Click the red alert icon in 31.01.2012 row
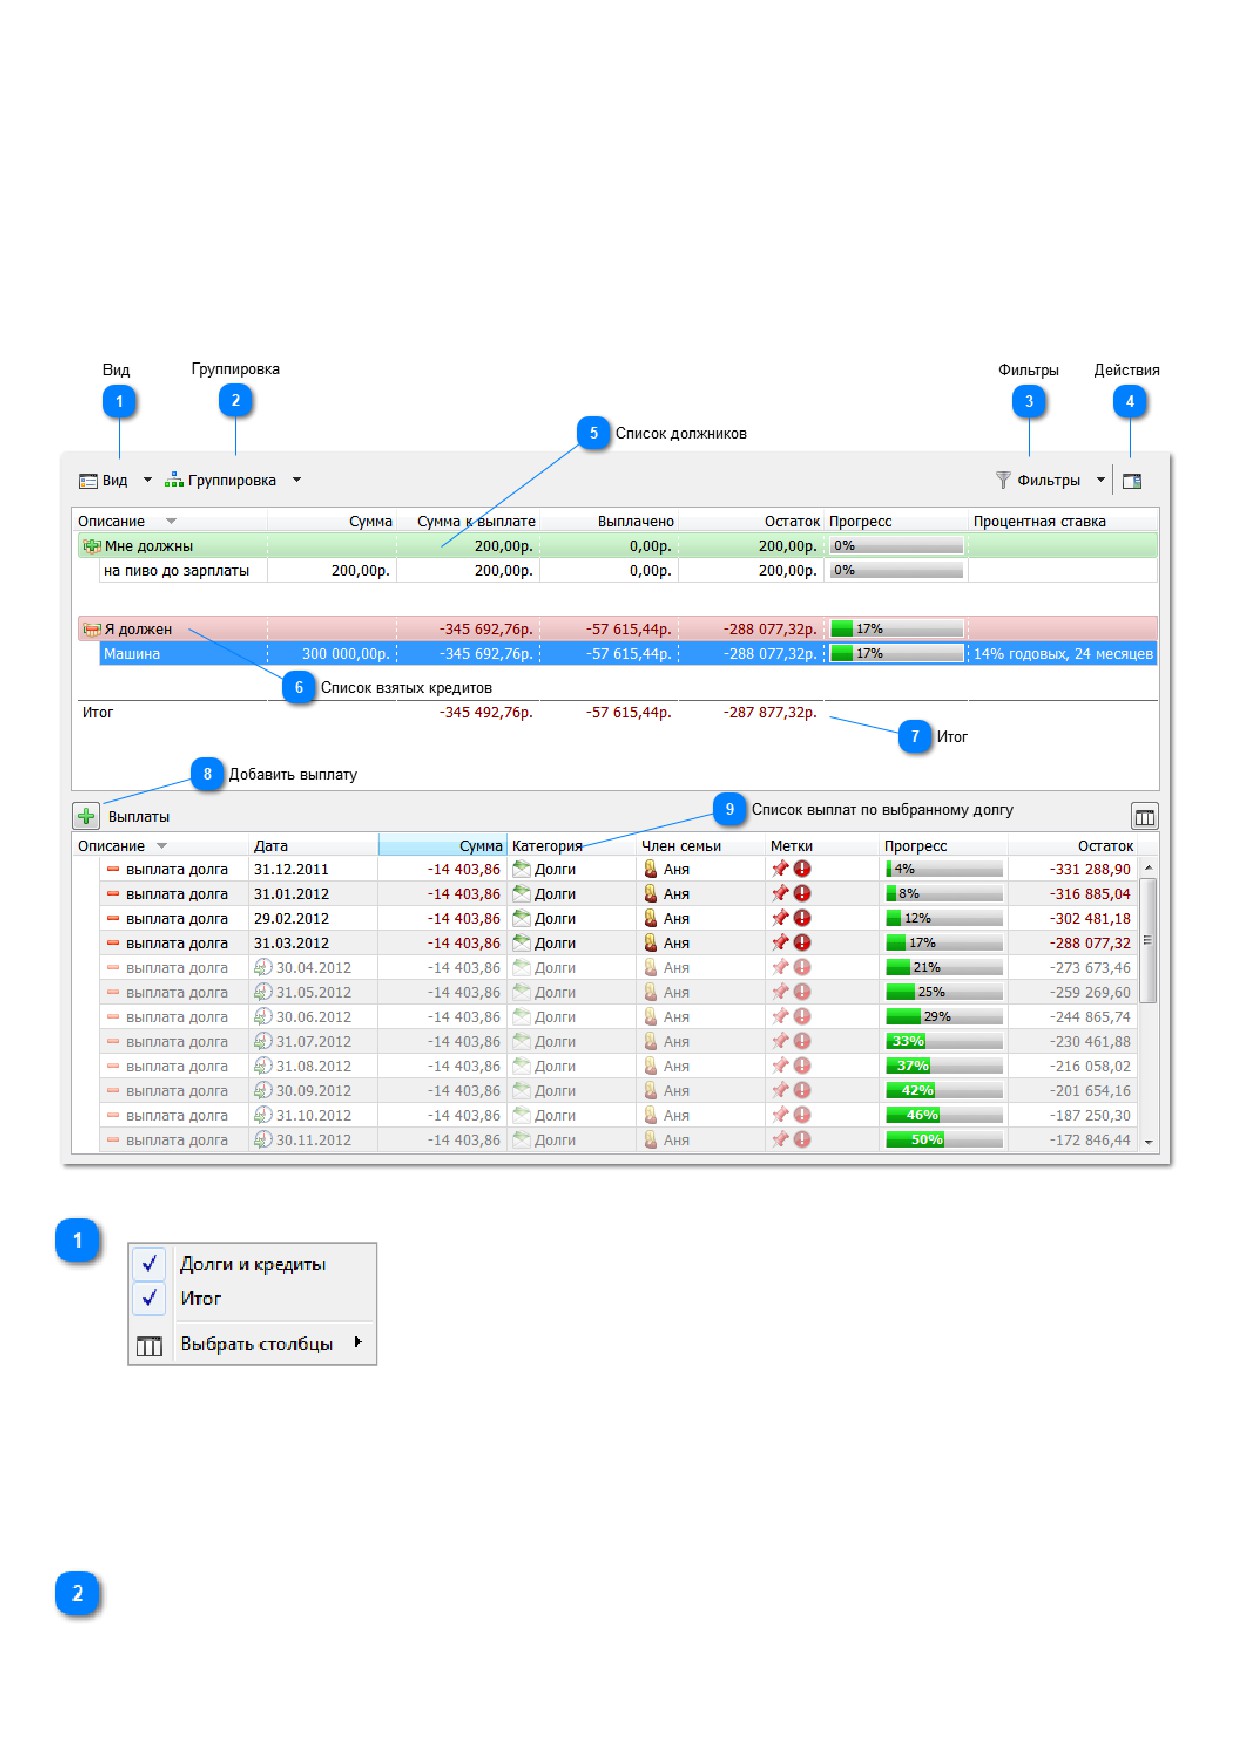The width and height of the screenshot is (1239, 1754). (x=802, y=893)
